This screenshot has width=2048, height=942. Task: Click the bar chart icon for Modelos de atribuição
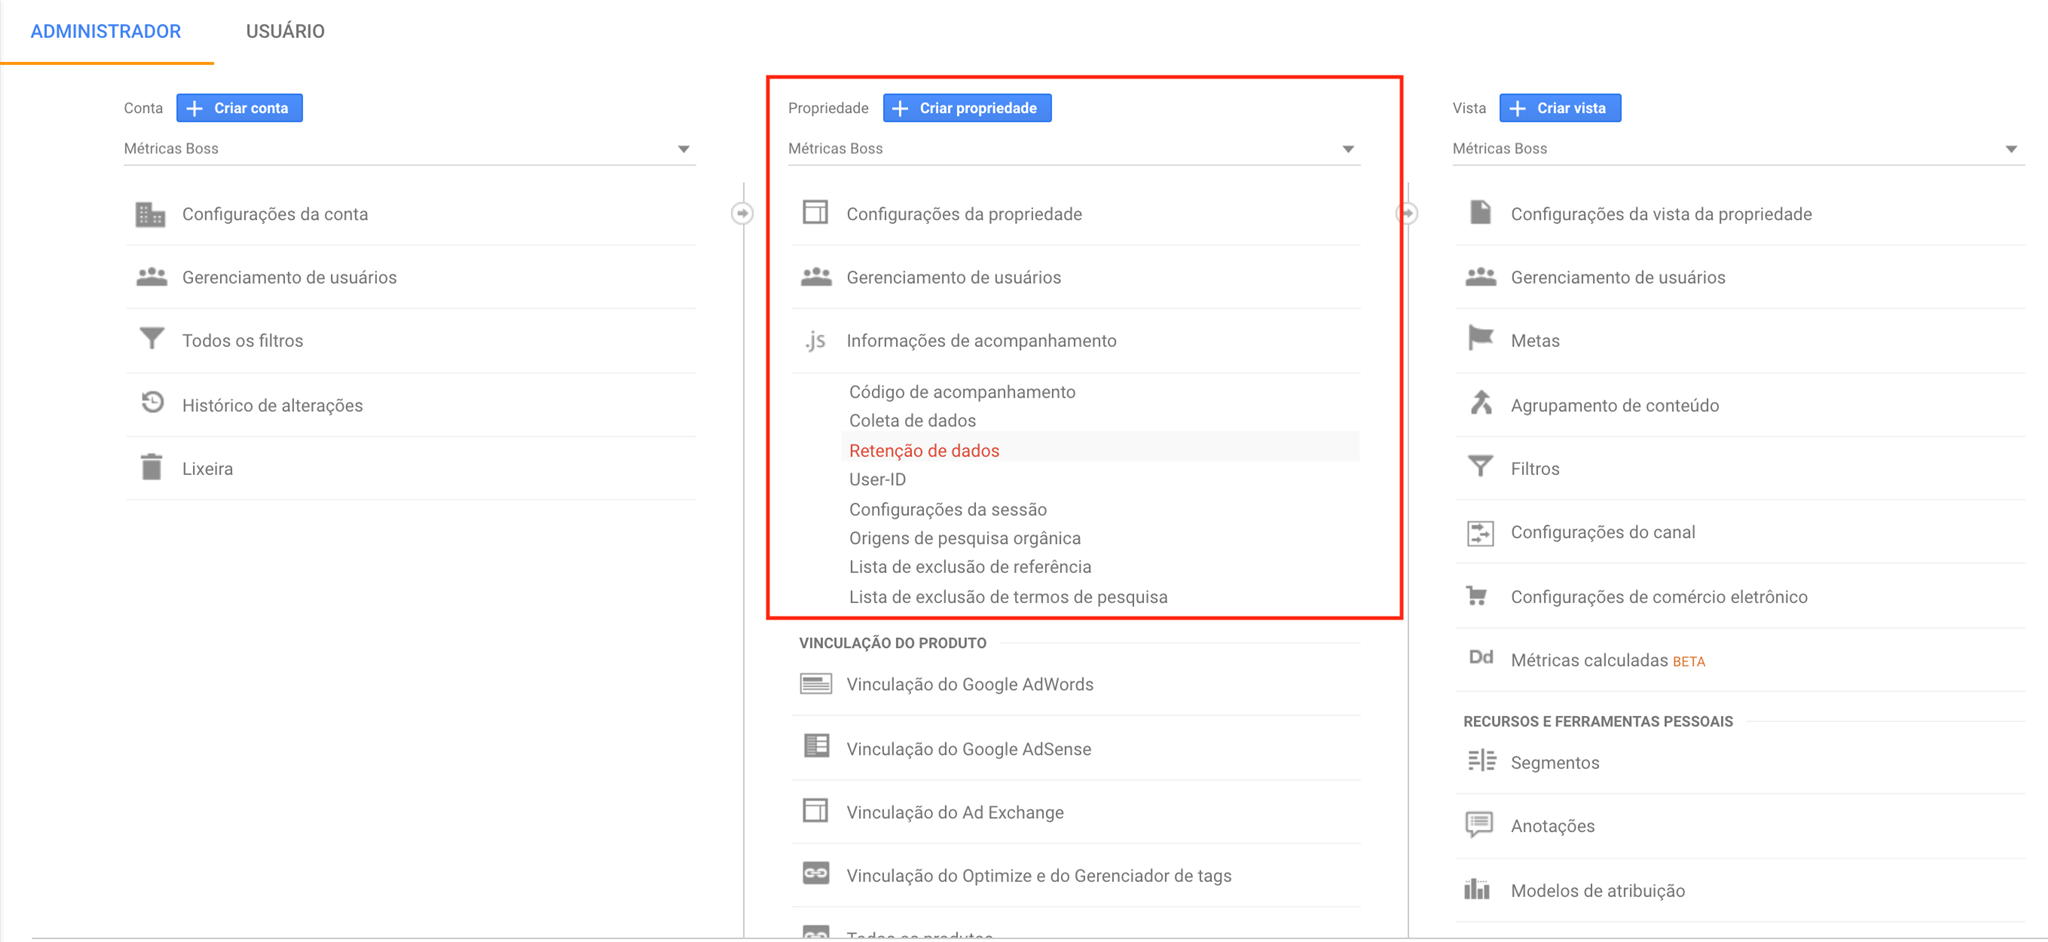[x=1477, y=889]
